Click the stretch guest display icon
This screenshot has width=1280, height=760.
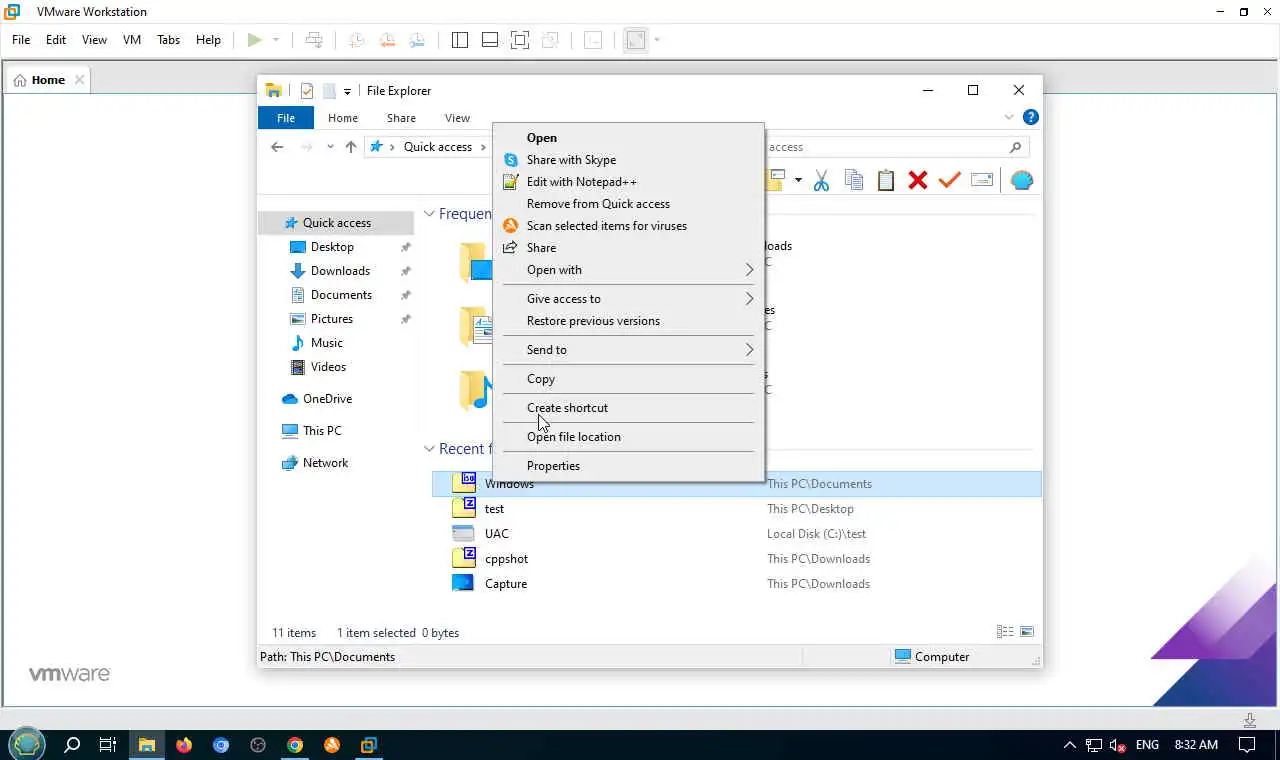point(635,40)
